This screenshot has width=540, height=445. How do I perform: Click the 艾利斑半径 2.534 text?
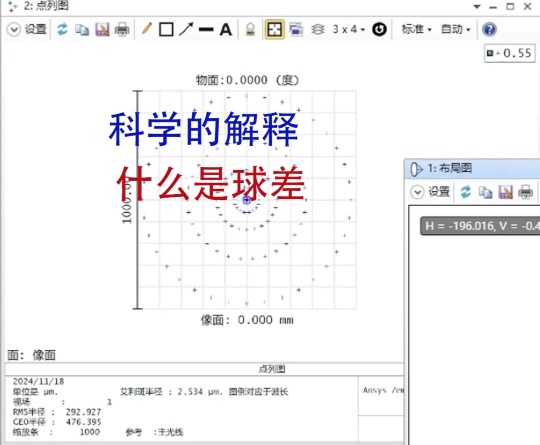[172, 392]
